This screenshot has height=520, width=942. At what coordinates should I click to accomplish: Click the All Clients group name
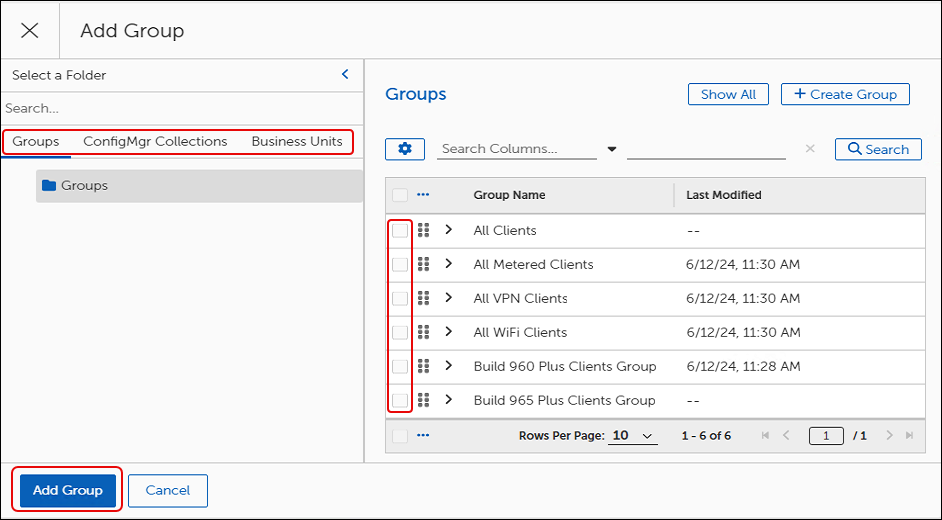pyautogui.click(x=505, y=231)
